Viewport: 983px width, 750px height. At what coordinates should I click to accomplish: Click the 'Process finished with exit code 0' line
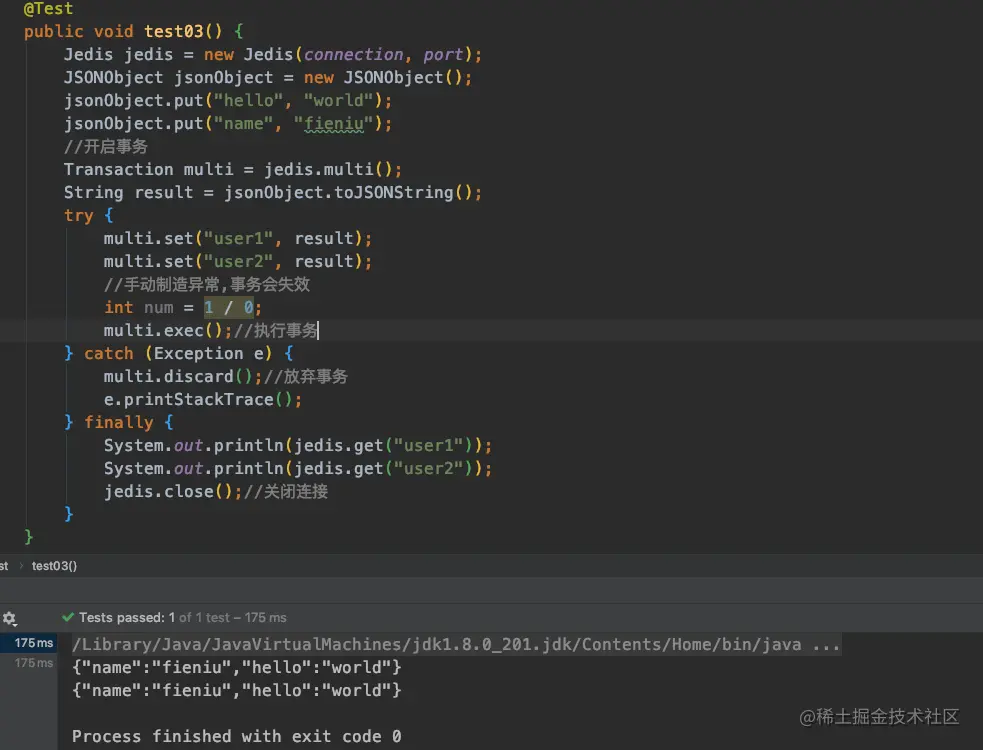click(x=236, y=736)
